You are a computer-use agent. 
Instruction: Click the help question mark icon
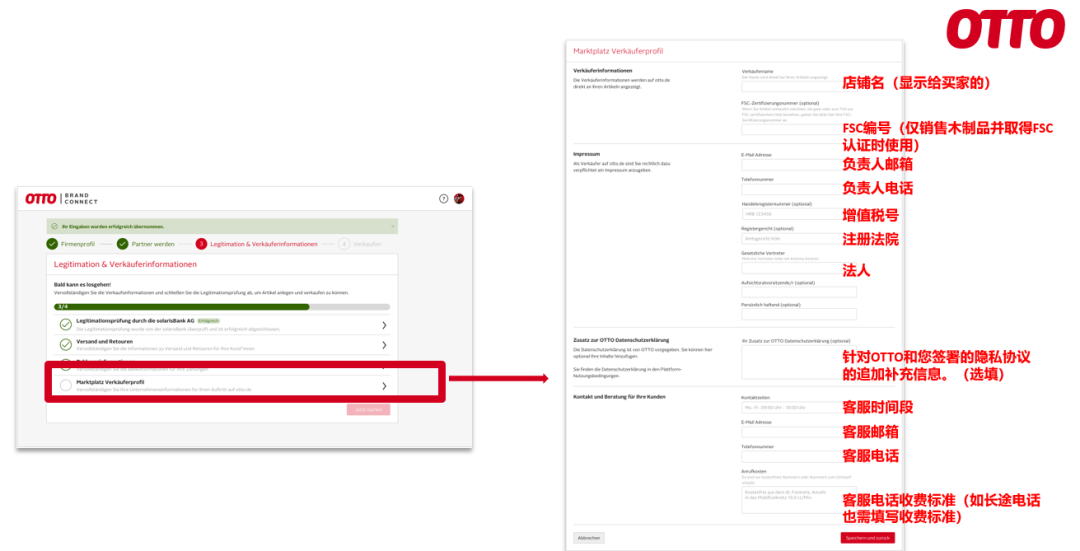444,199
